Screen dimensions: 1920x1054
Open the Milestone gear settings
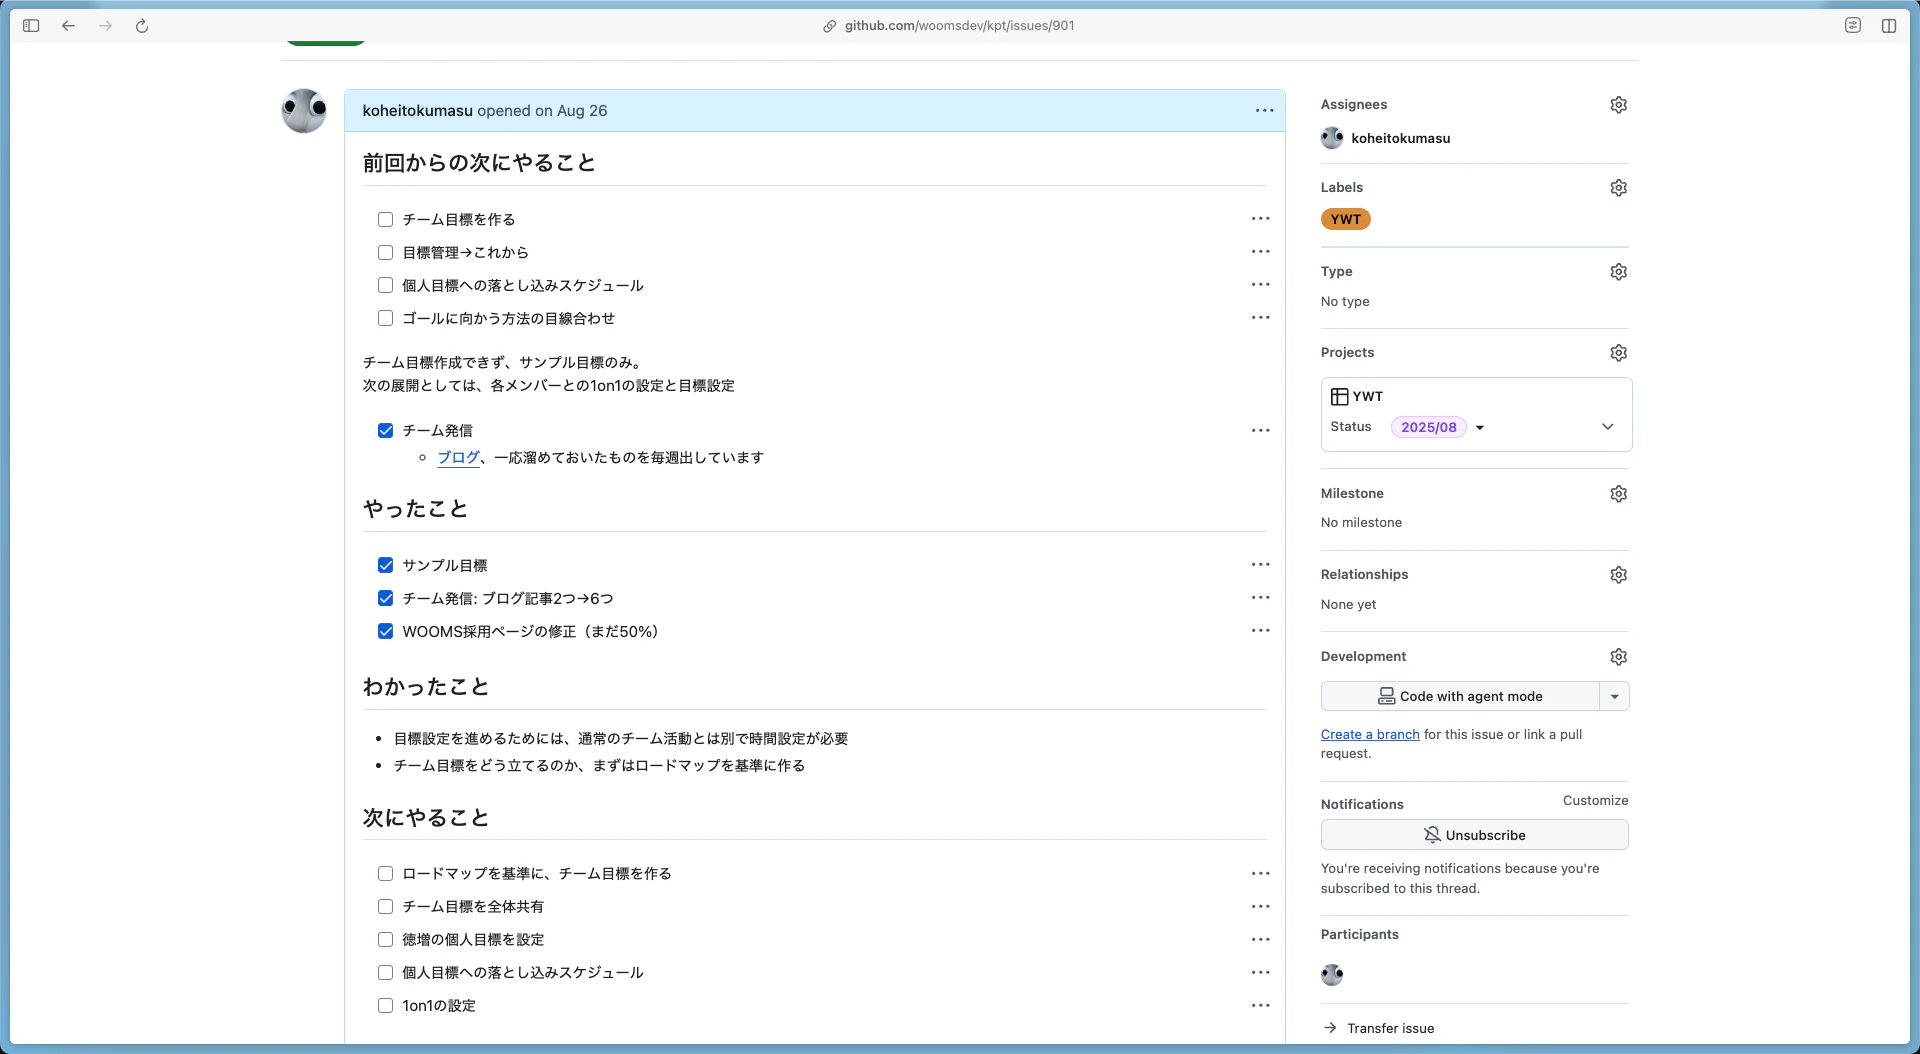pos(1618,494)
